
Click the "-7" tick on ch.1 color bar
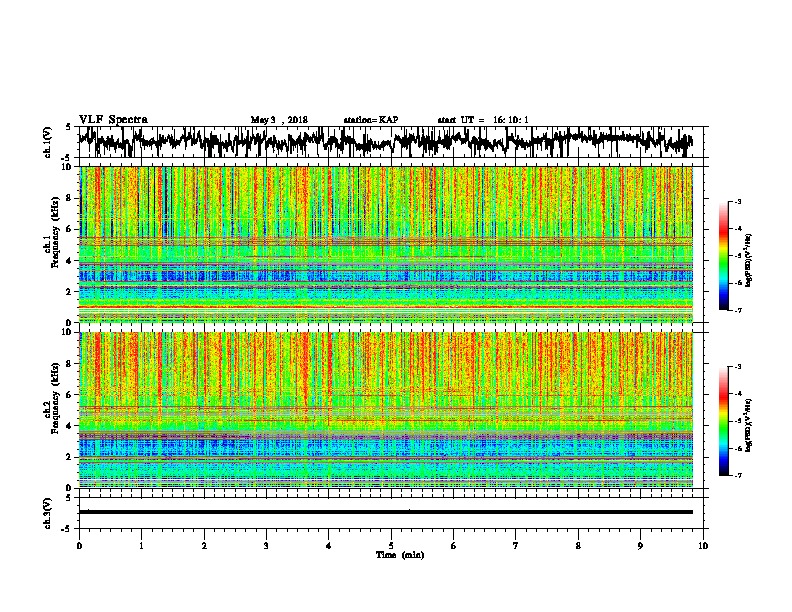click(737, 310)
